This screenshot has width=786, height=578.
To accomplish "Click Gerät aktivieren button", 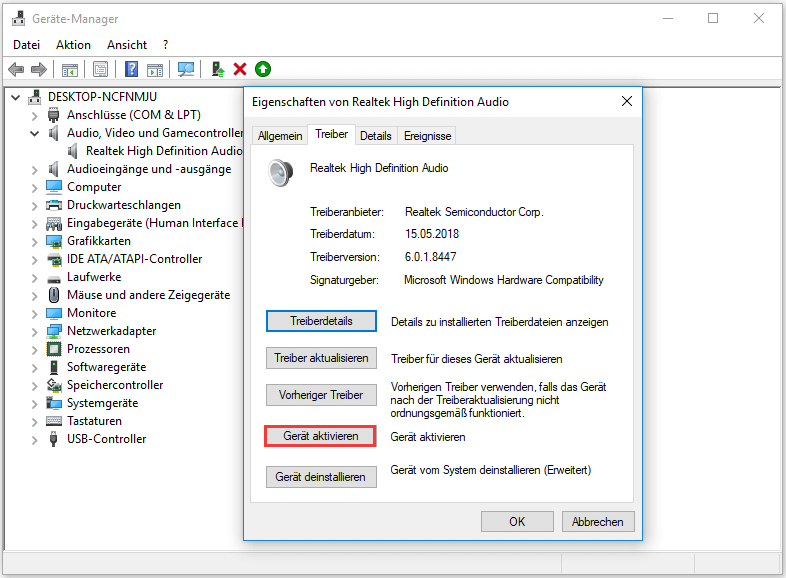I will click(x=320, y=436).
